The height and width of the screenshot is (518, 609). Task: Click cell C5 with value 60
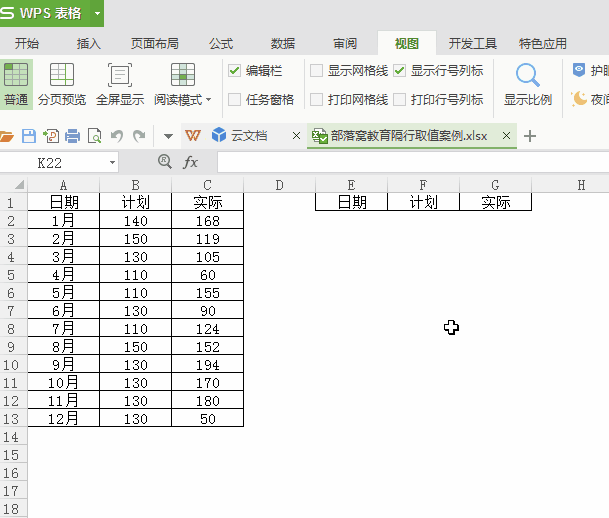[x=207, y=275]
